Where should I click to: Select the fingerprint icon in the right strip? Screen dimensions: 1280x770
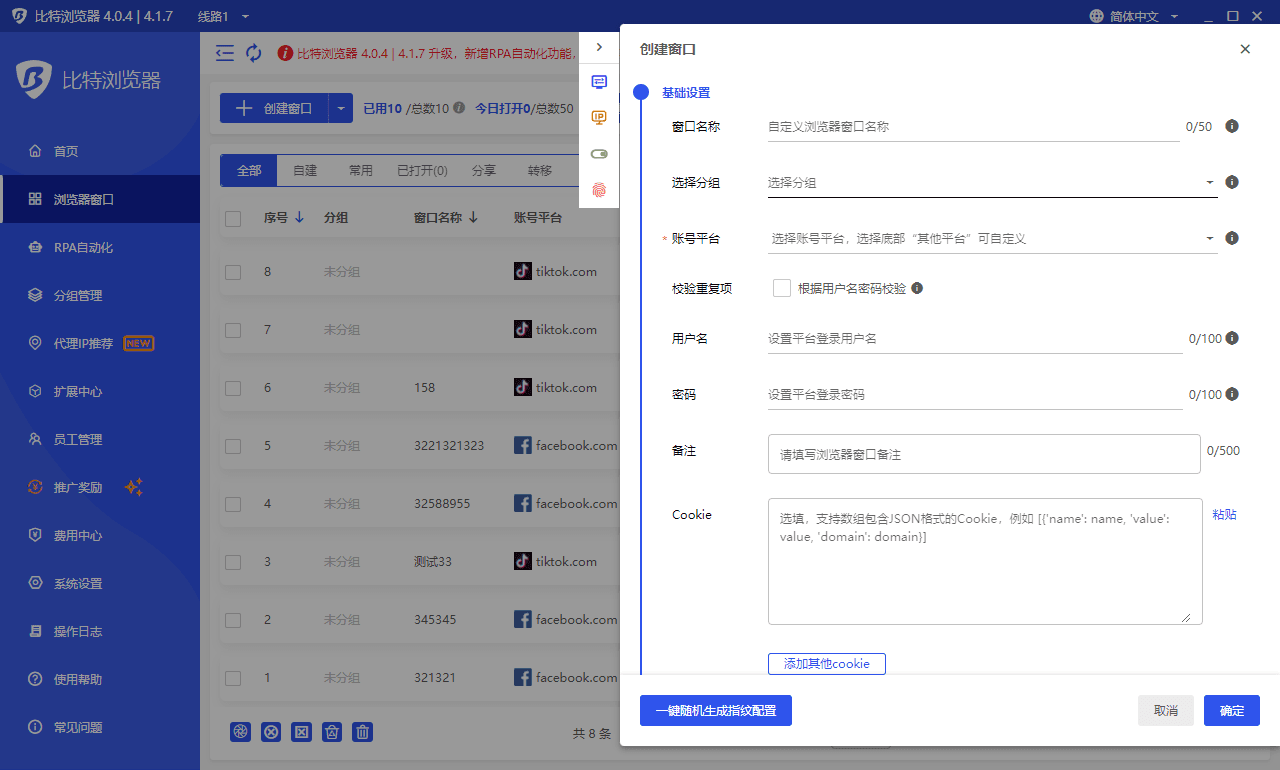click(x=599, y=189)
